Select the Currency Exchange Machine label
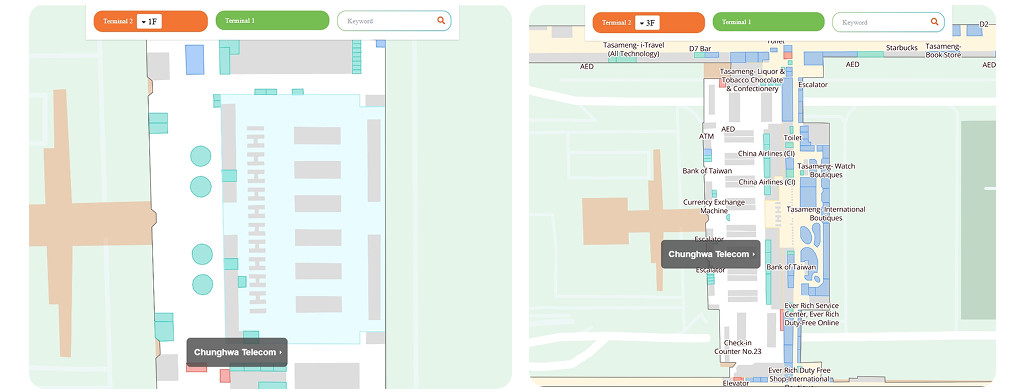Image resolution: width=1024 pixels, height=392 pixels. 714,206
